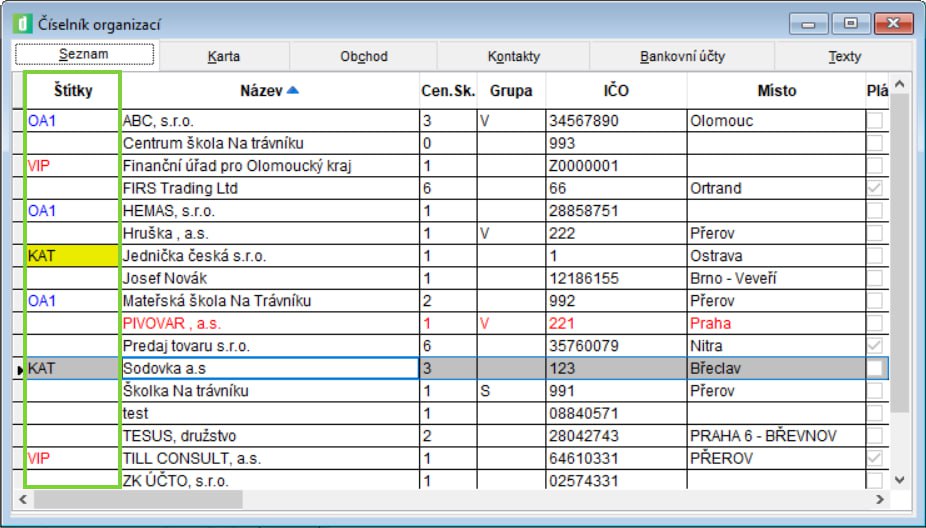Image resolution: width=926 pixels, height=528 pixels.
Task: Open the Texty tab
Action: (x=844, y=56)
